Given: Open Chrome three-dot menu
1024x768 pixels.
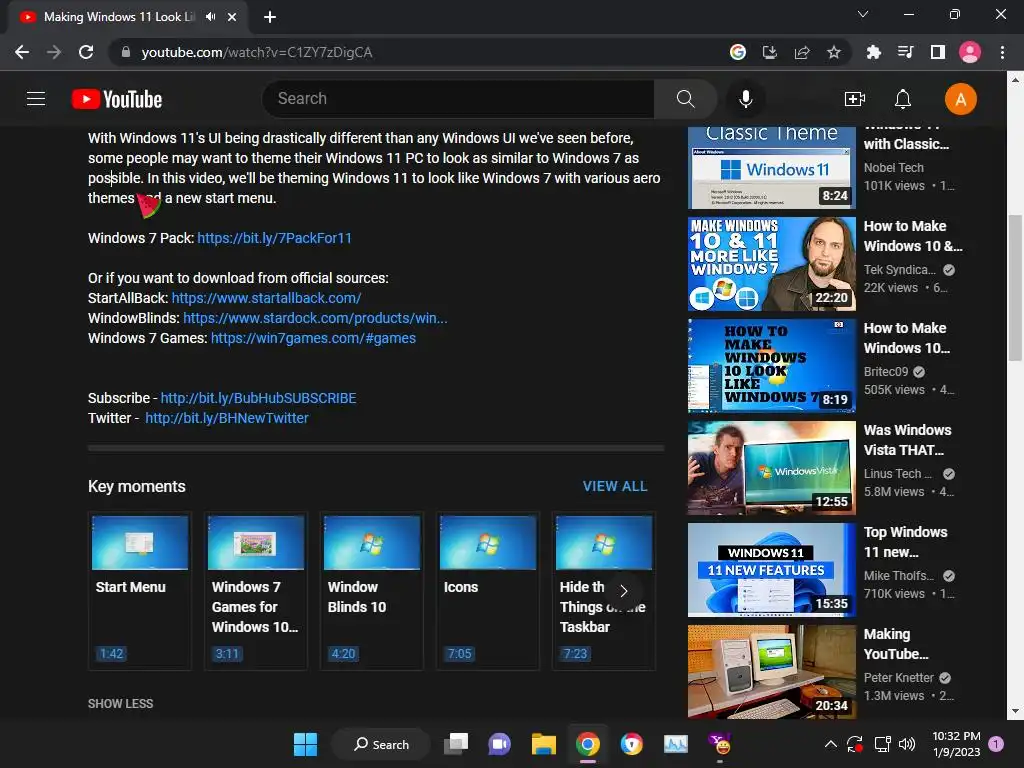Looking at the screenshot, I should 1002,52.
